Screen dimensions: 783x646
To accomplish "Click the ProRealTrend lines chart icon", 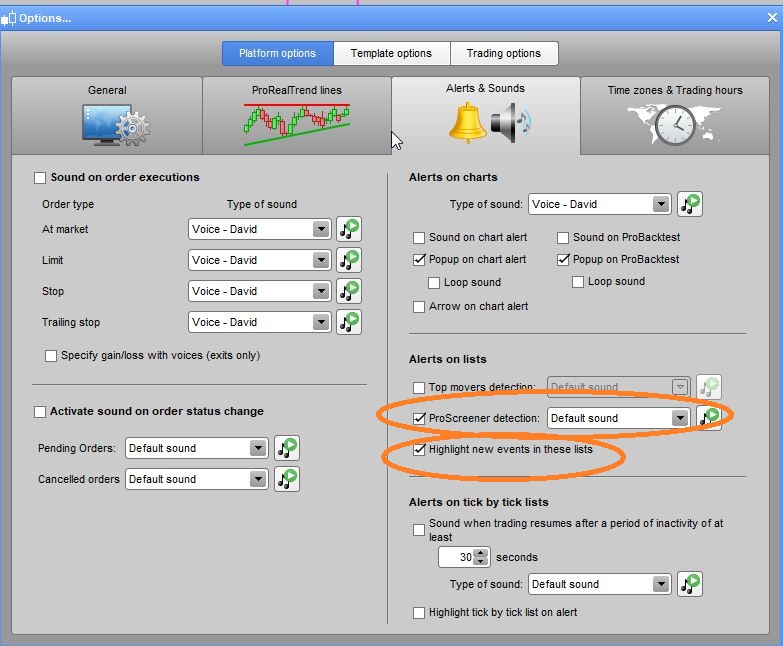I will (297, 124).
